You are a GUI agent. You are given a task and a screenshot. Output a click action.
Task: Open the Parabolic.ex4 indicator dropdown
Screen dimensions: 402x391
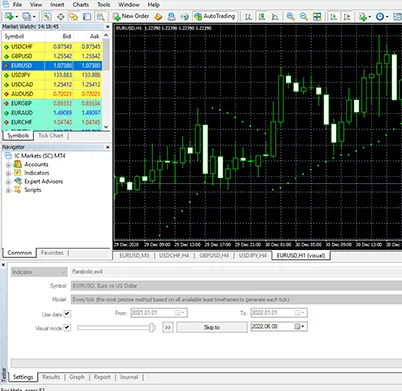236,272
